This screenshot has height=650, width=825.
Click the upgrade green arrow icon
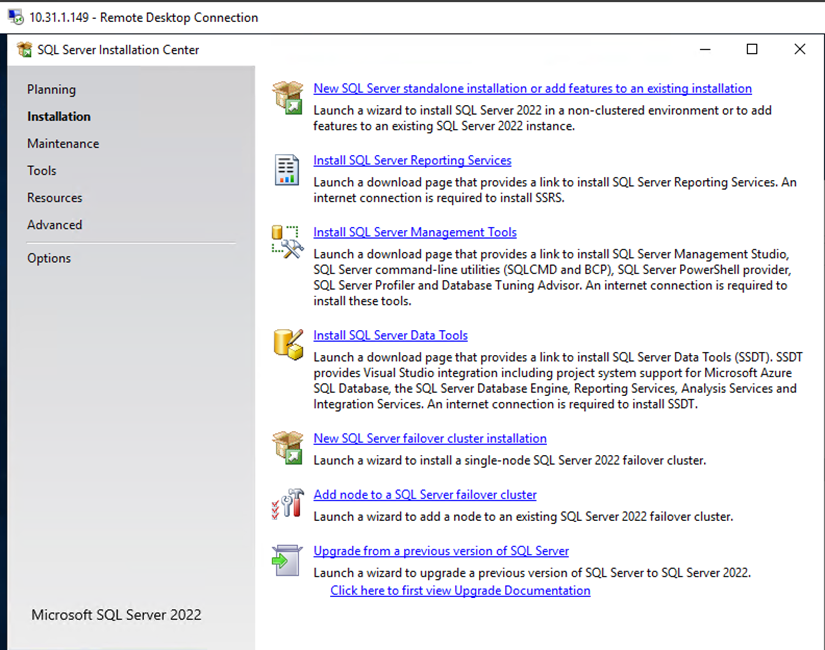pyautogui.click(x=287, y=560)
